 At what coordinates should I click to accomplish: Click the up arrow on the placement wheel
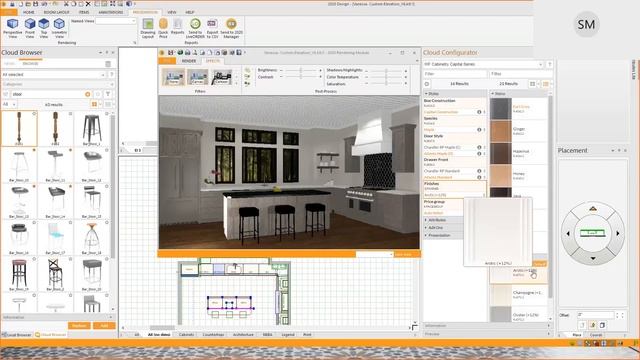(x=593, y=209)
